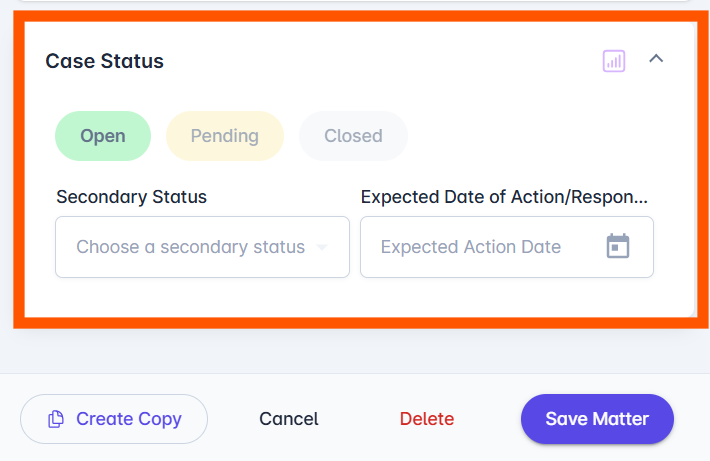
Task: Open the Choose a secondary status dropdown
Action: point(202,247)
